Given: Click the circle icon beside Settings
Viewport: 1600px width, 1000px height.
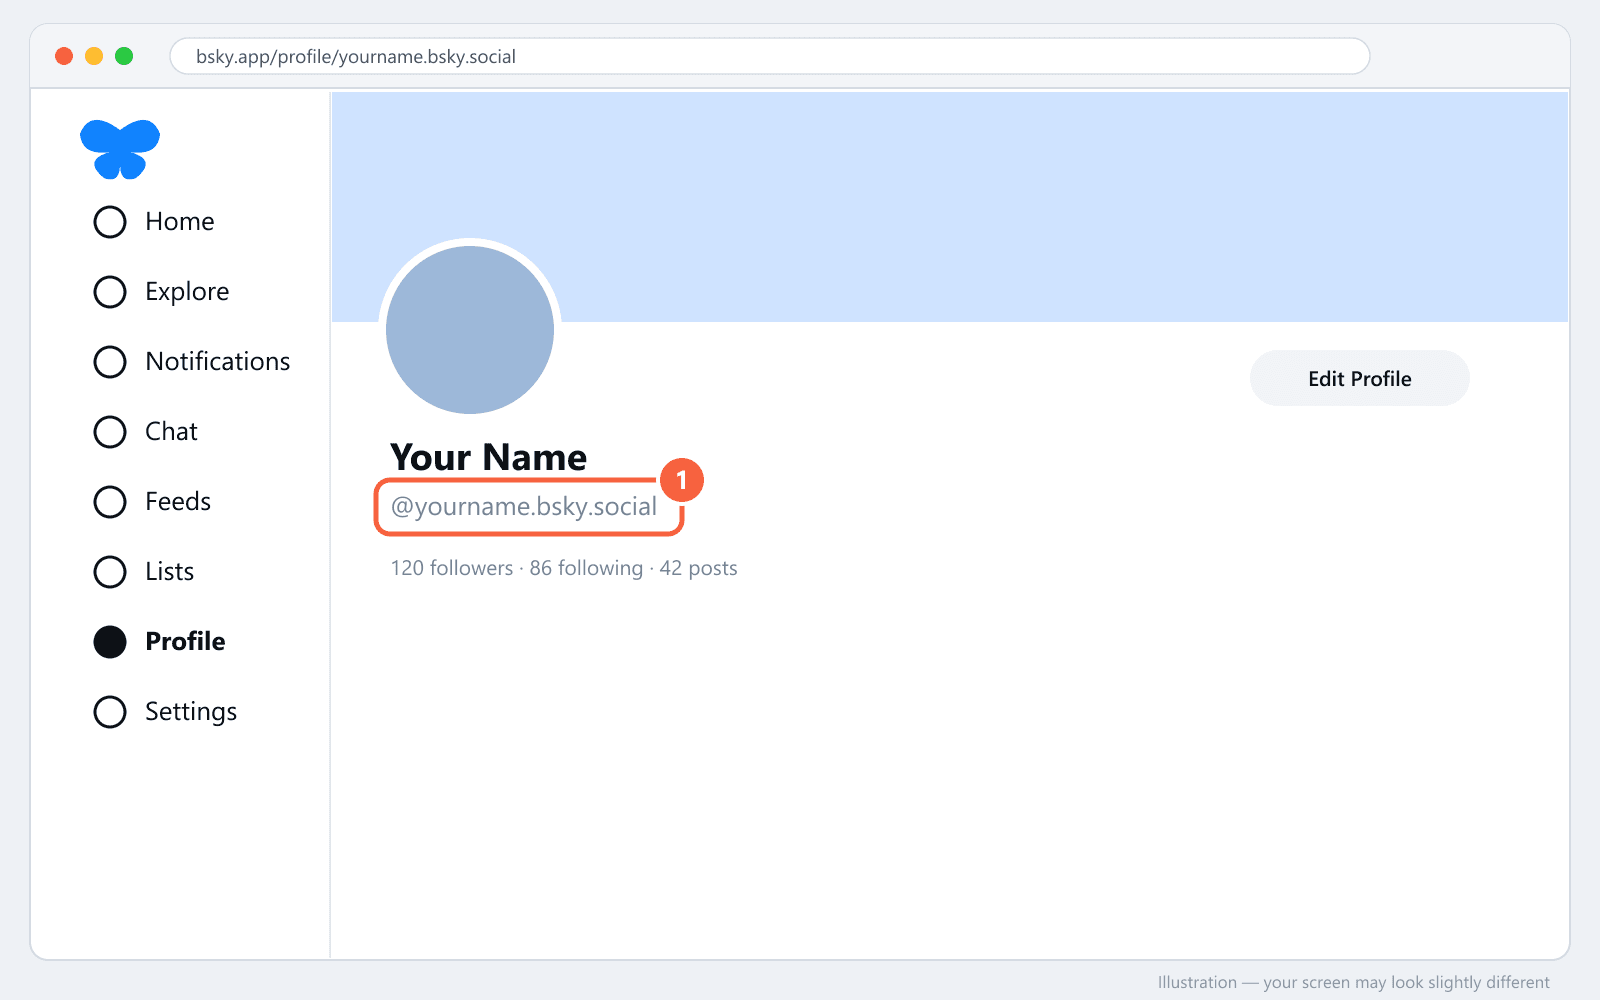Looking at the screenshot, I should [110, 712].
